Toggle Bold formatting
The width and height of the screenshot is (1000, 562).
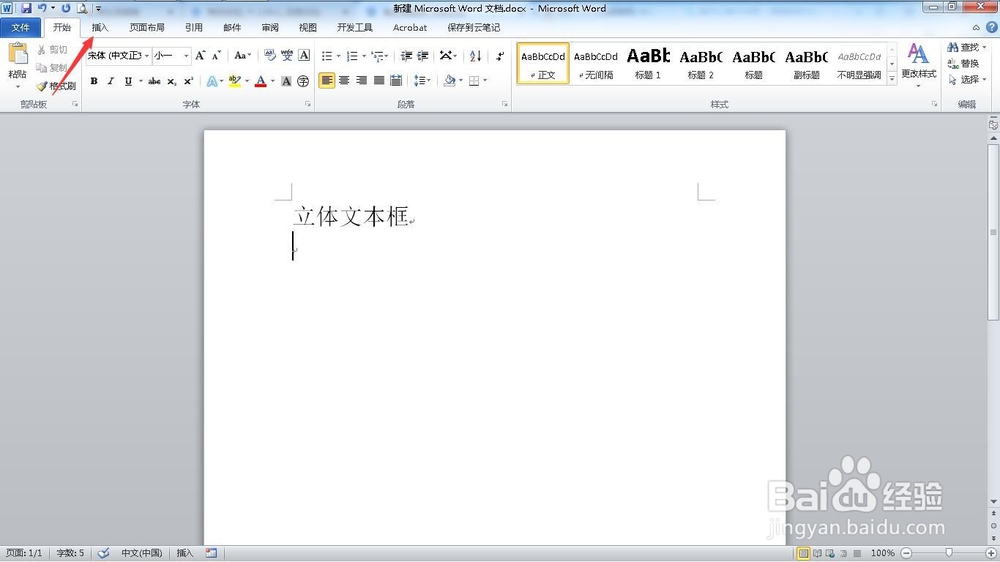(94, 81)
